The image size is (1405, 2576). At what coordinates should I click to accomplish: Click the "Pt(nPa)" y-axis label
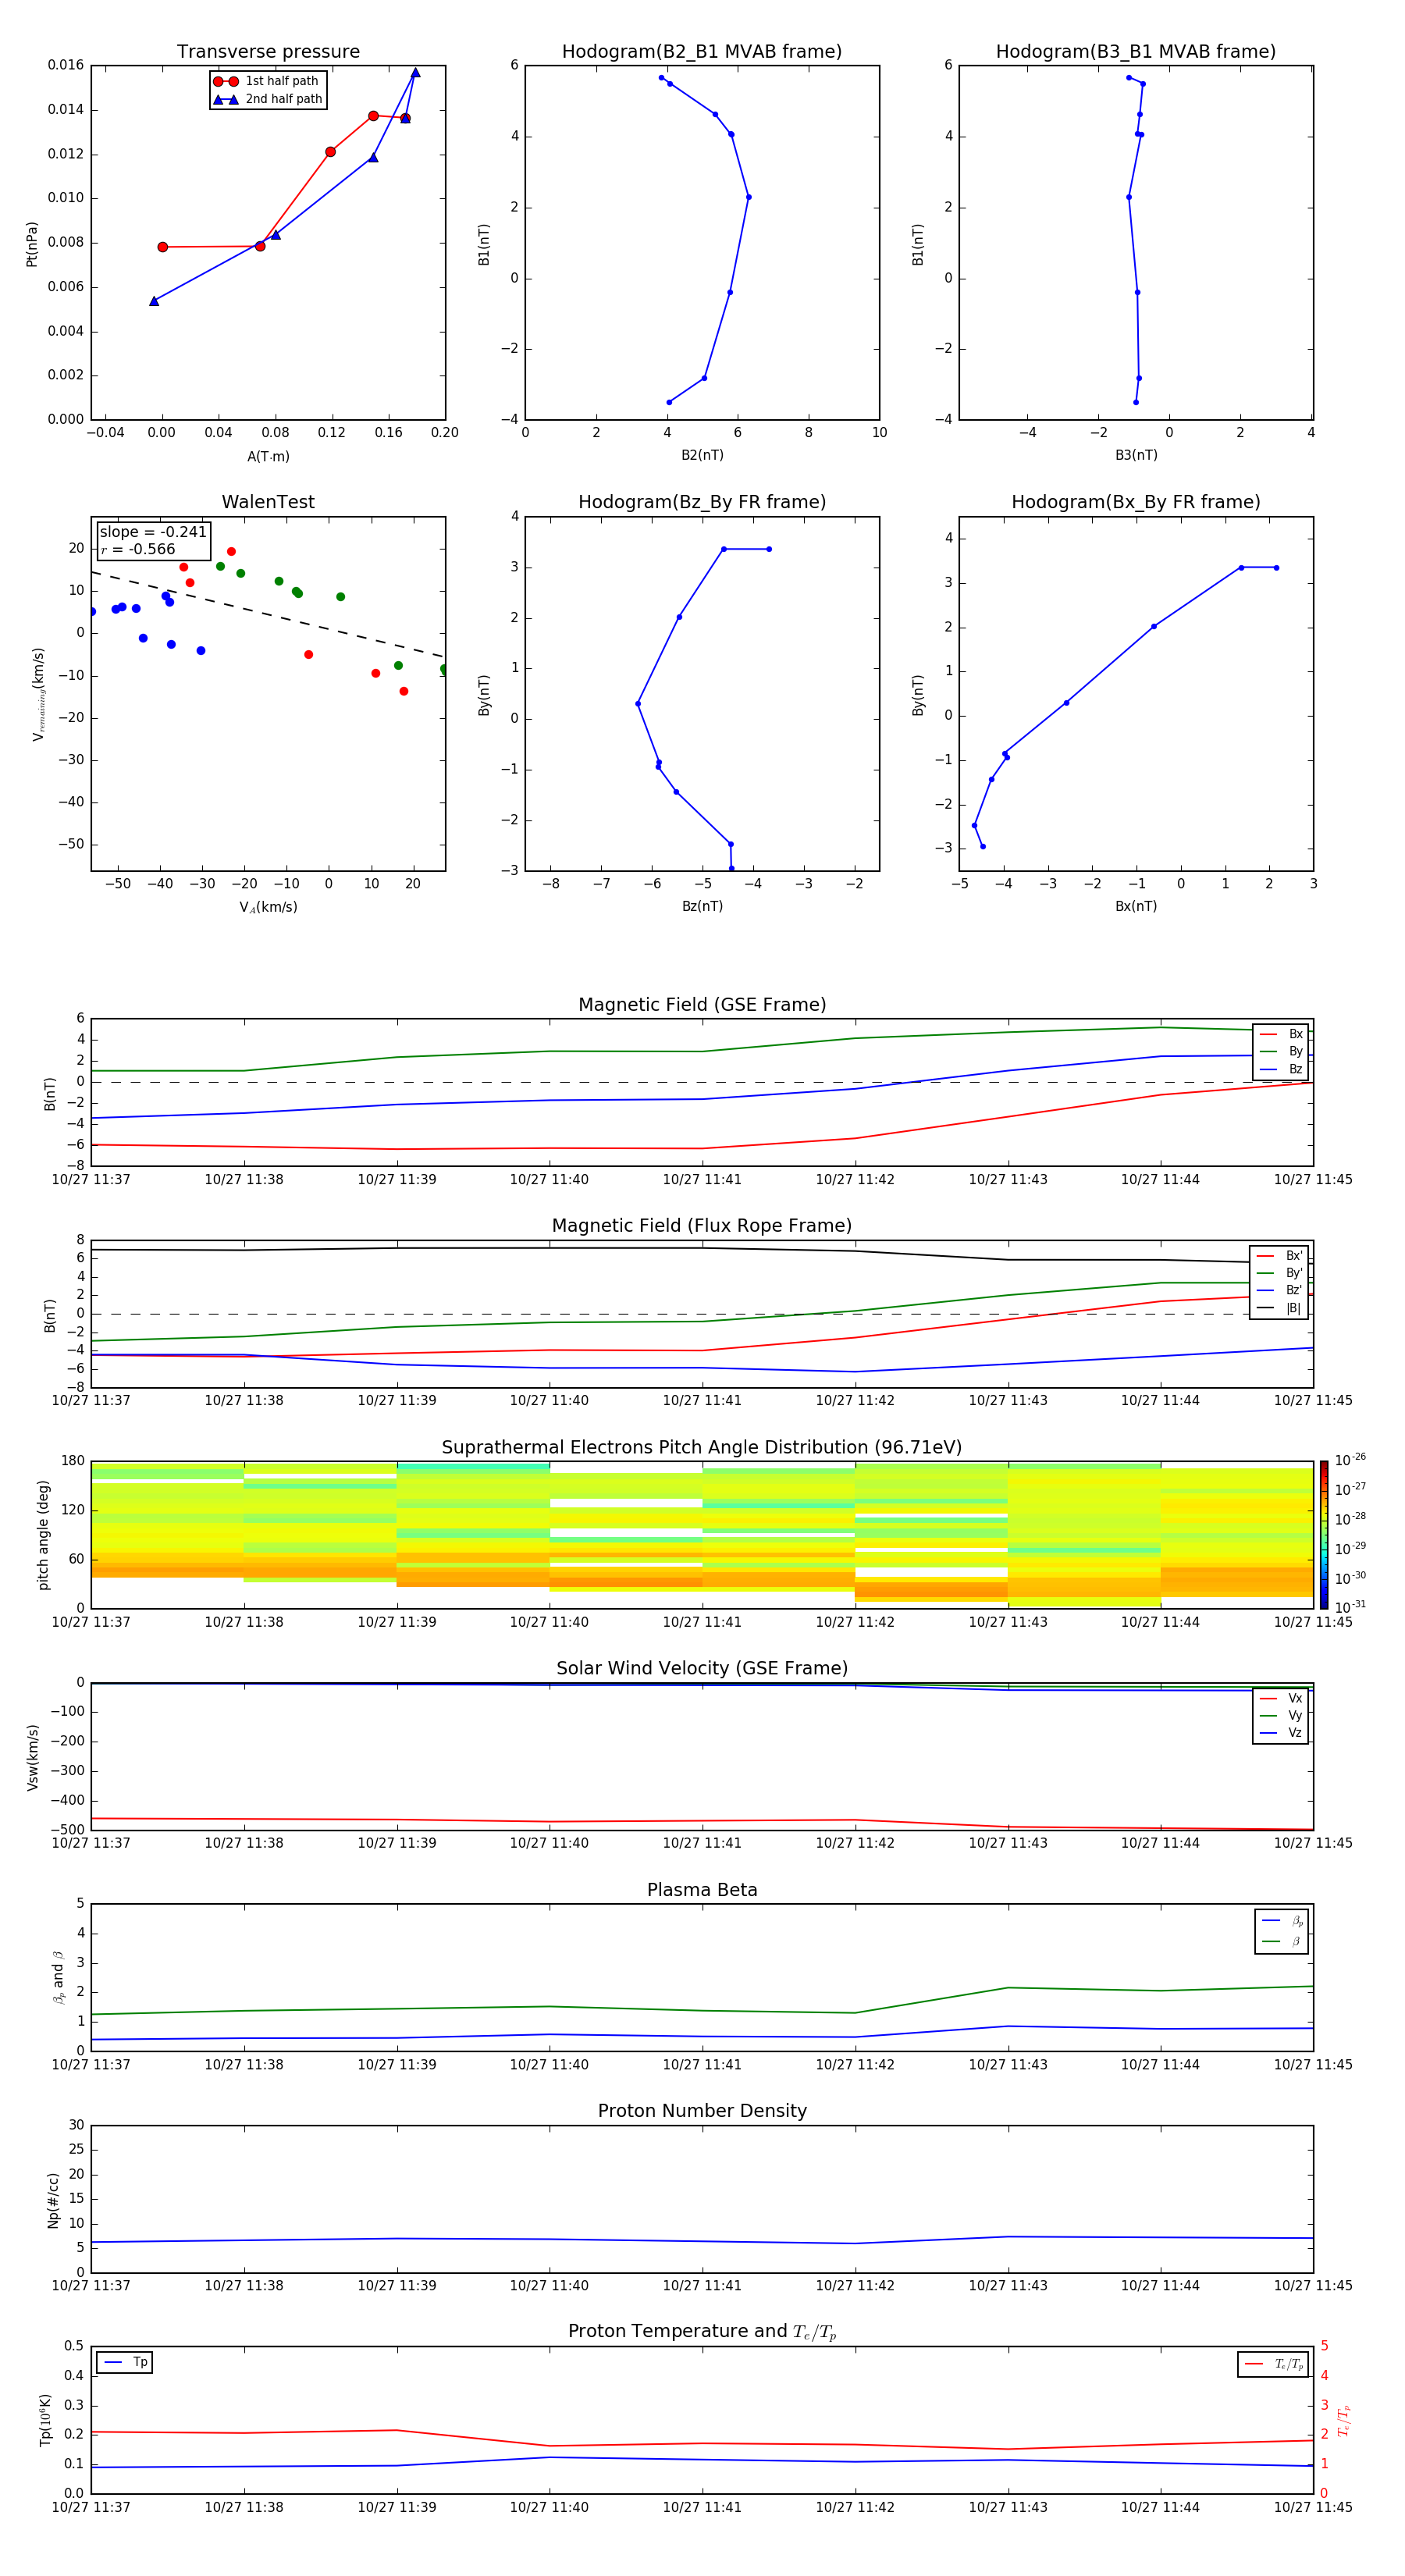[x=32, y=243]
